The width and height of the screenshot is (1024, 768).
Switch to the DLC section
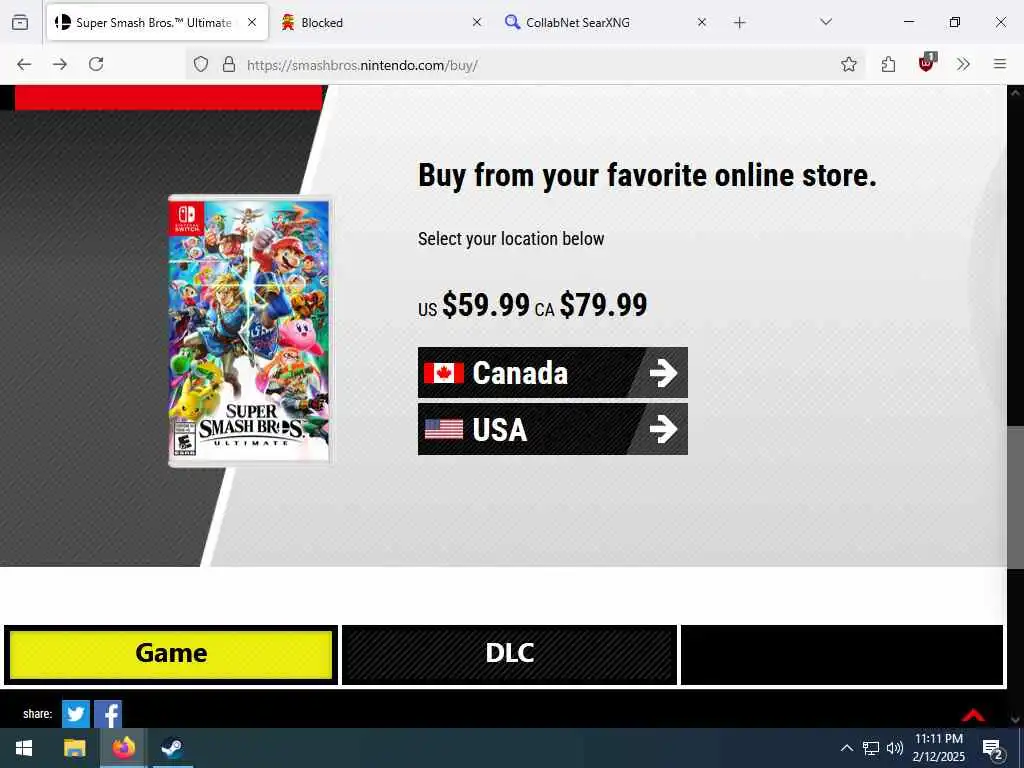point(509,654)
